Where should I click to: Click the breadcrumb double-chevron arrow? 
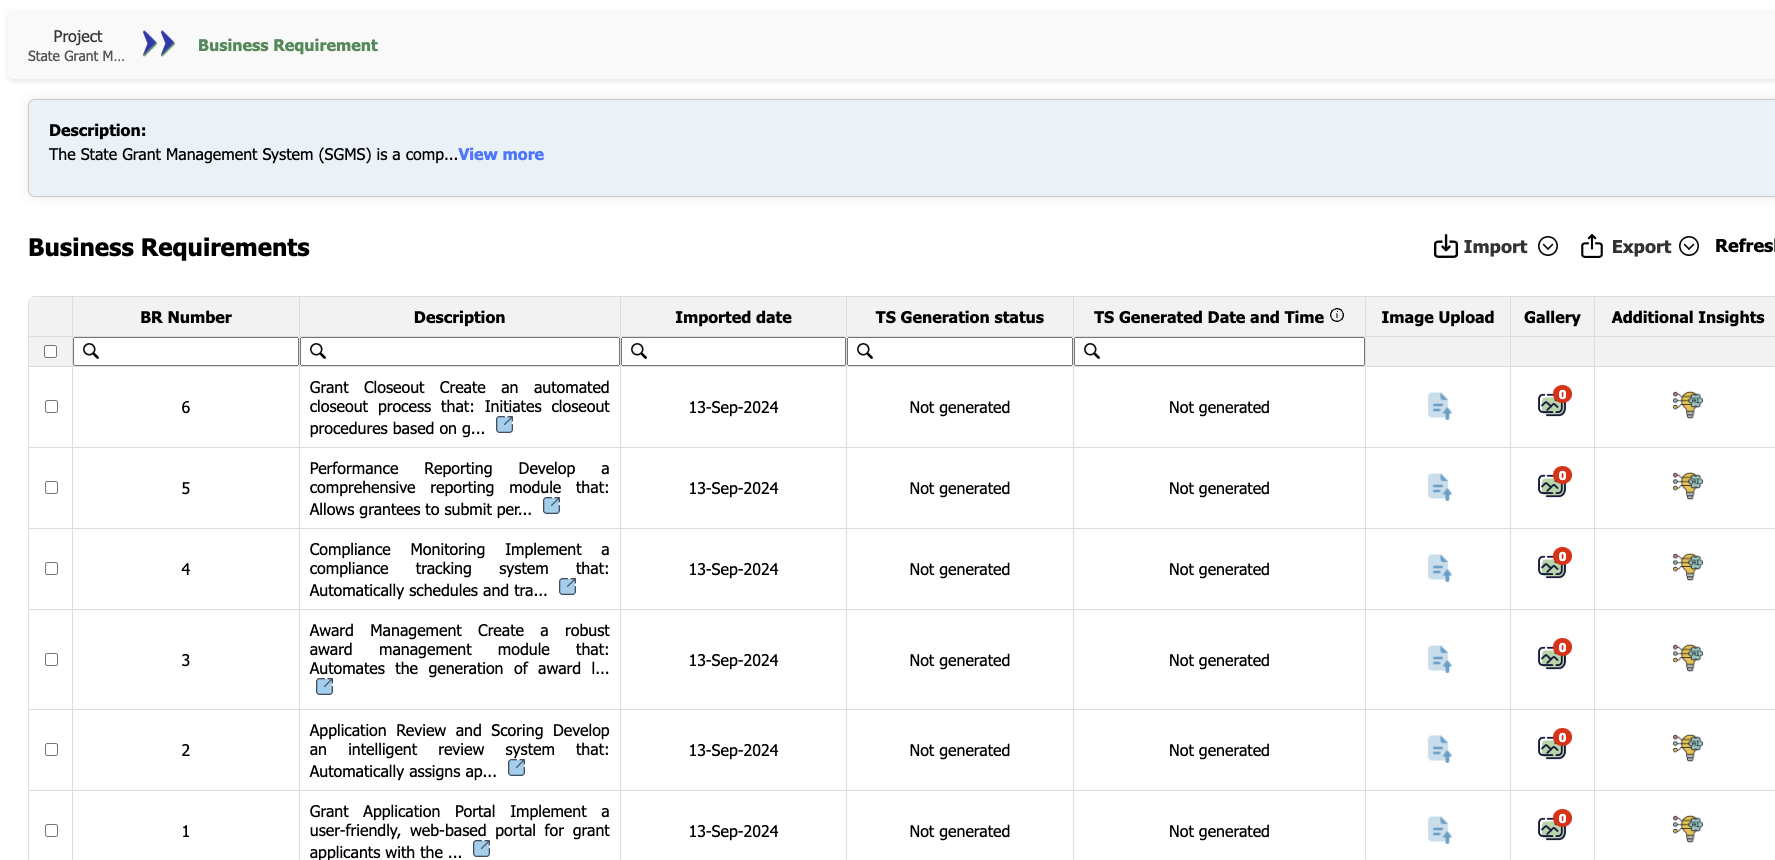pyautogui.click(x=158, y=44)
